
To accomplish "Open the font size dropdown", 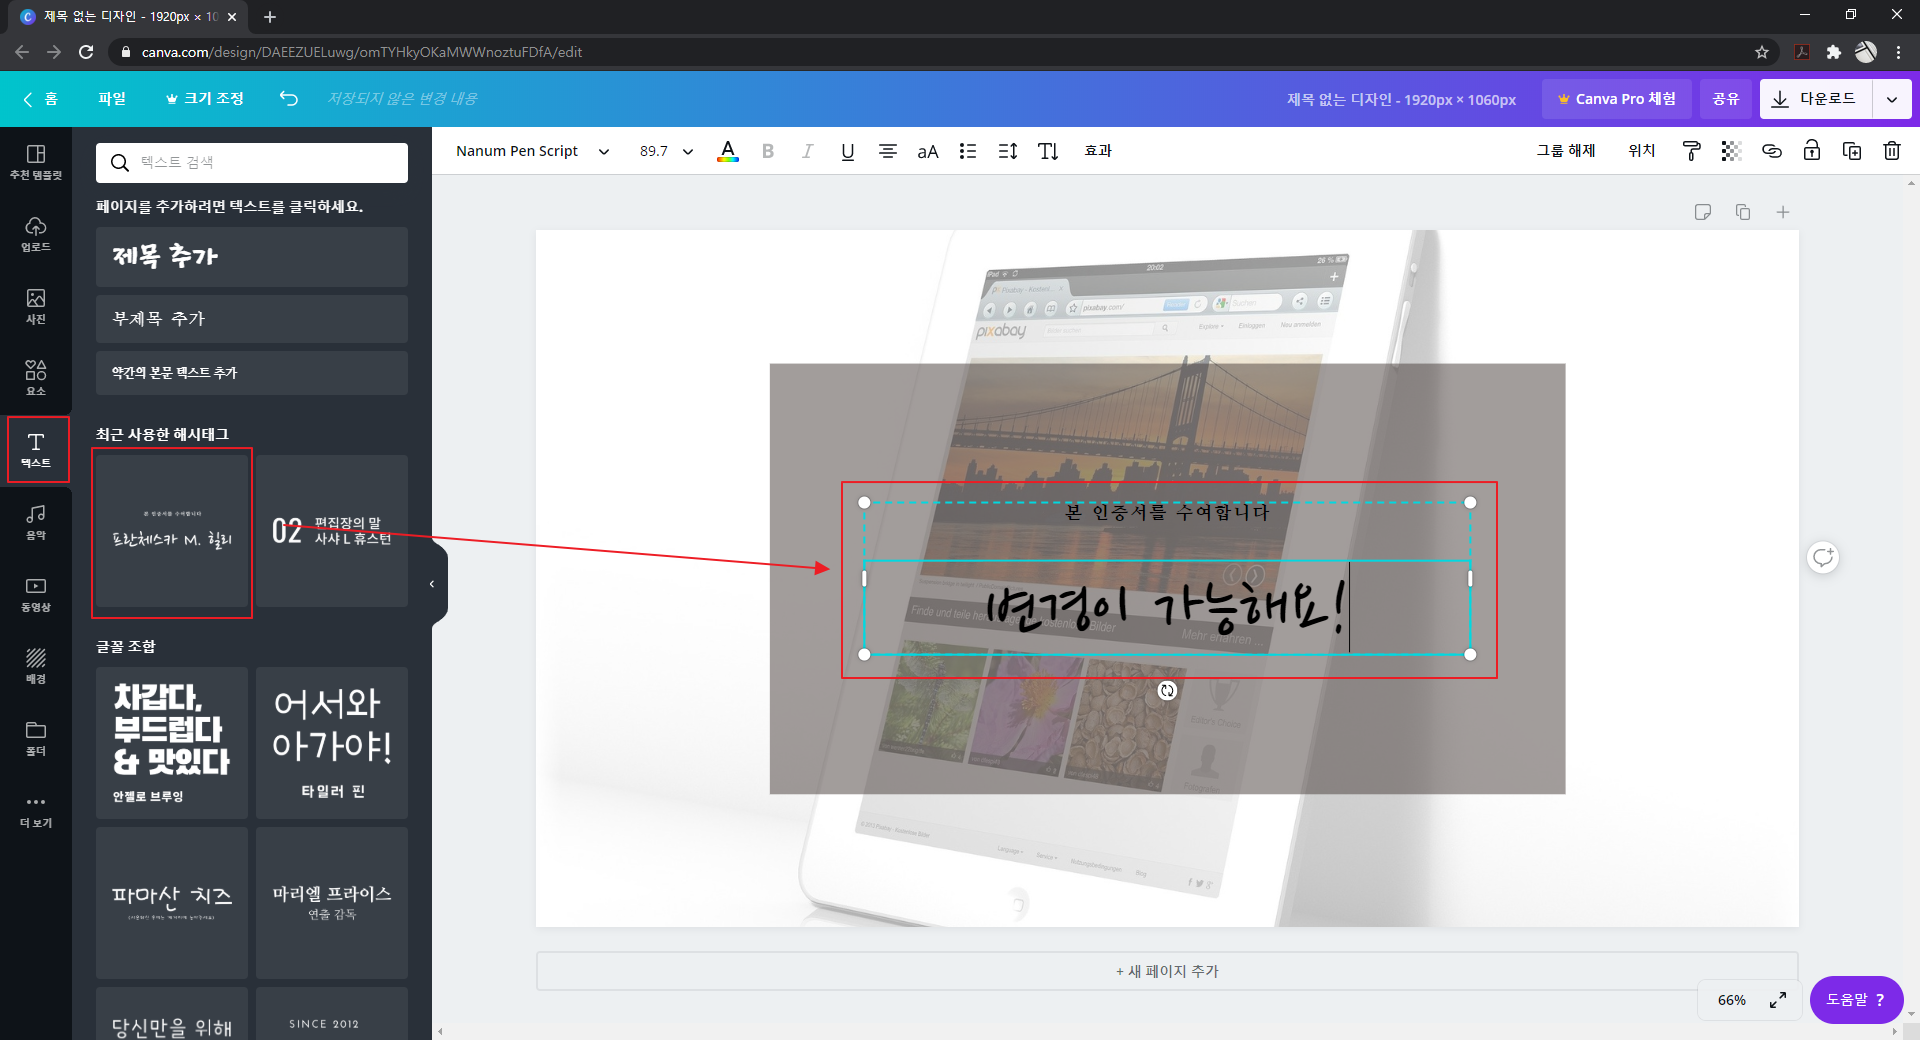I will click(666, 151).
